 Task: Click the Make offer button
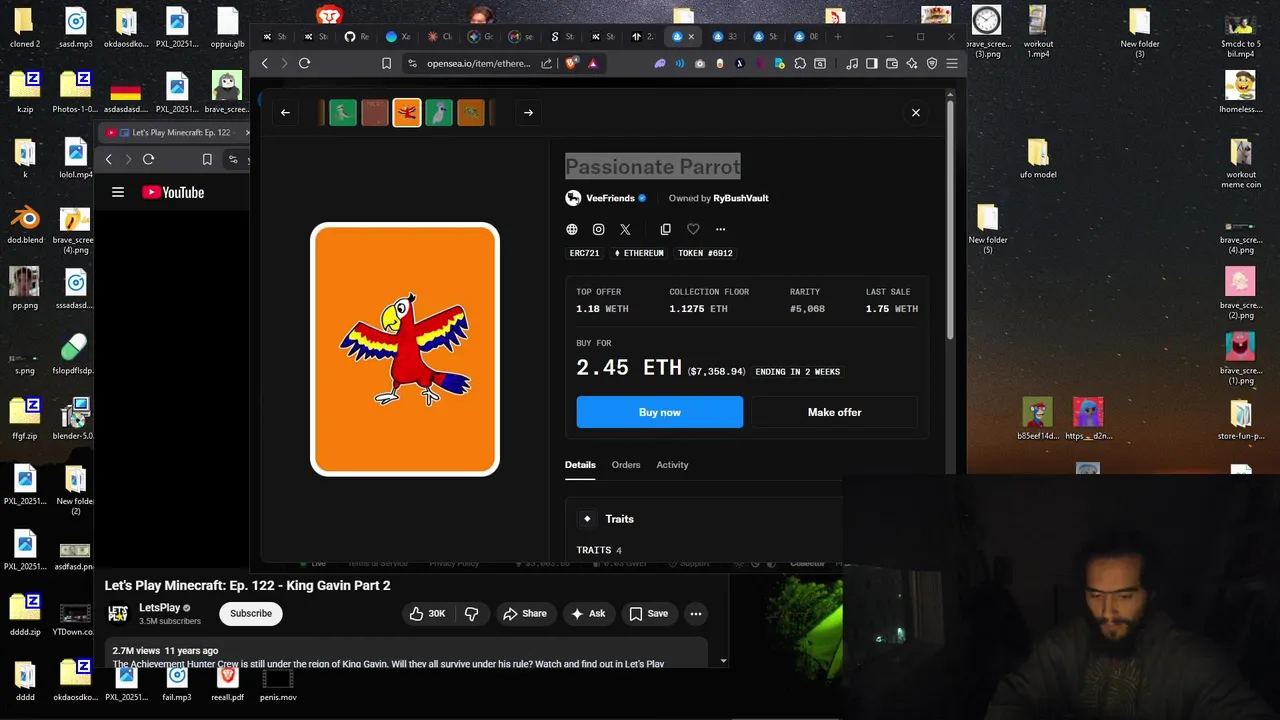(x=834, y=412)
